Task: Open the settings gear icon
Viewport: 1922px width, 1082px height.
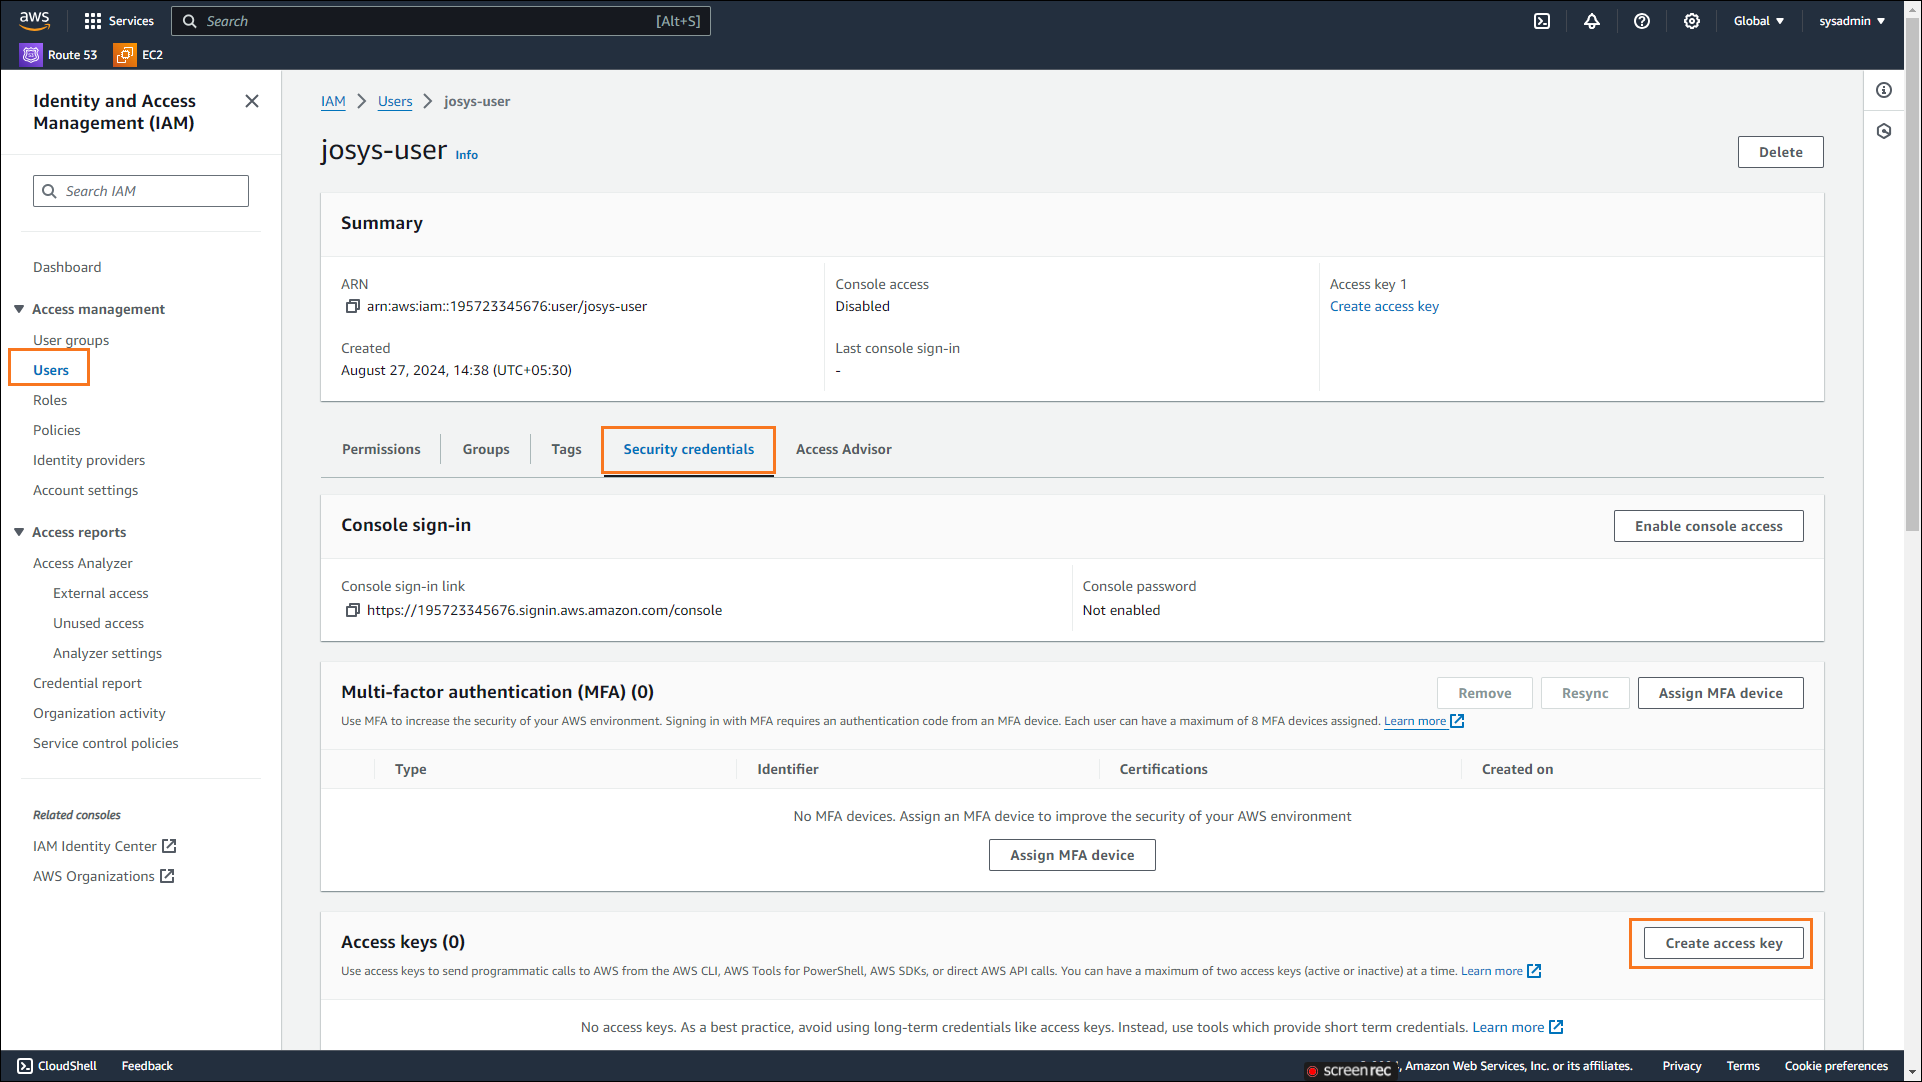Action: tap(1692, 21)
